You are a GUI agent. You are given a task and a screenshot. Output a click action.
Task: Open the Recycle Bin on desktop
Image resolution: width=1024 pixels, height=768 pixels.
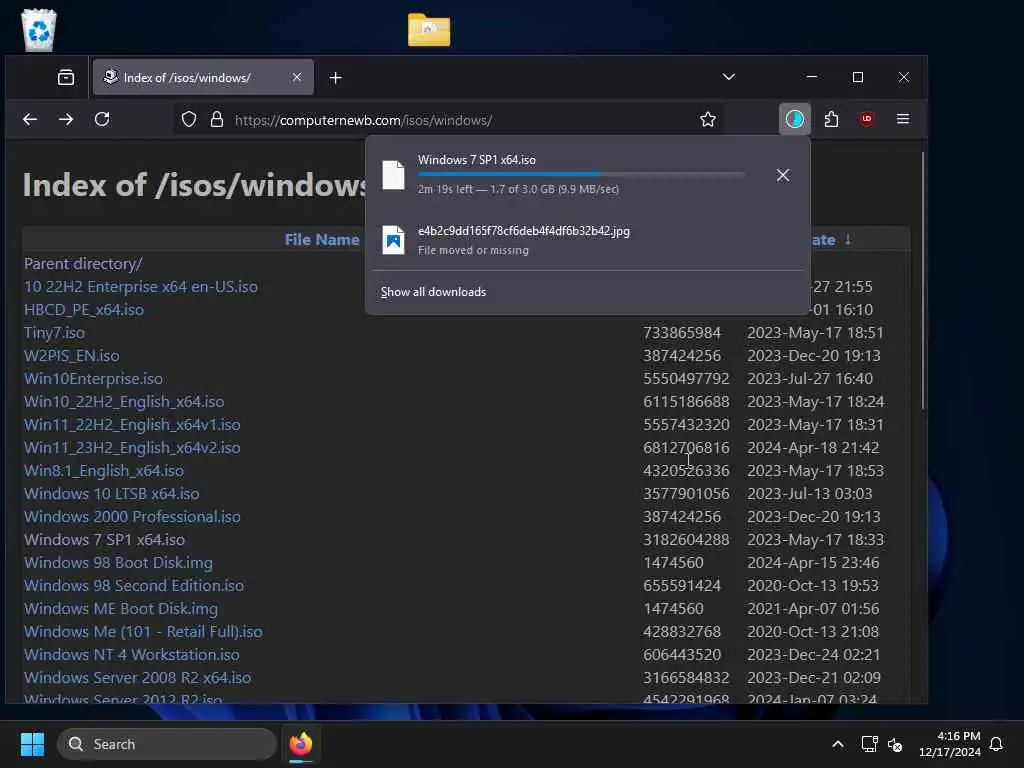(x=39, y=30)
